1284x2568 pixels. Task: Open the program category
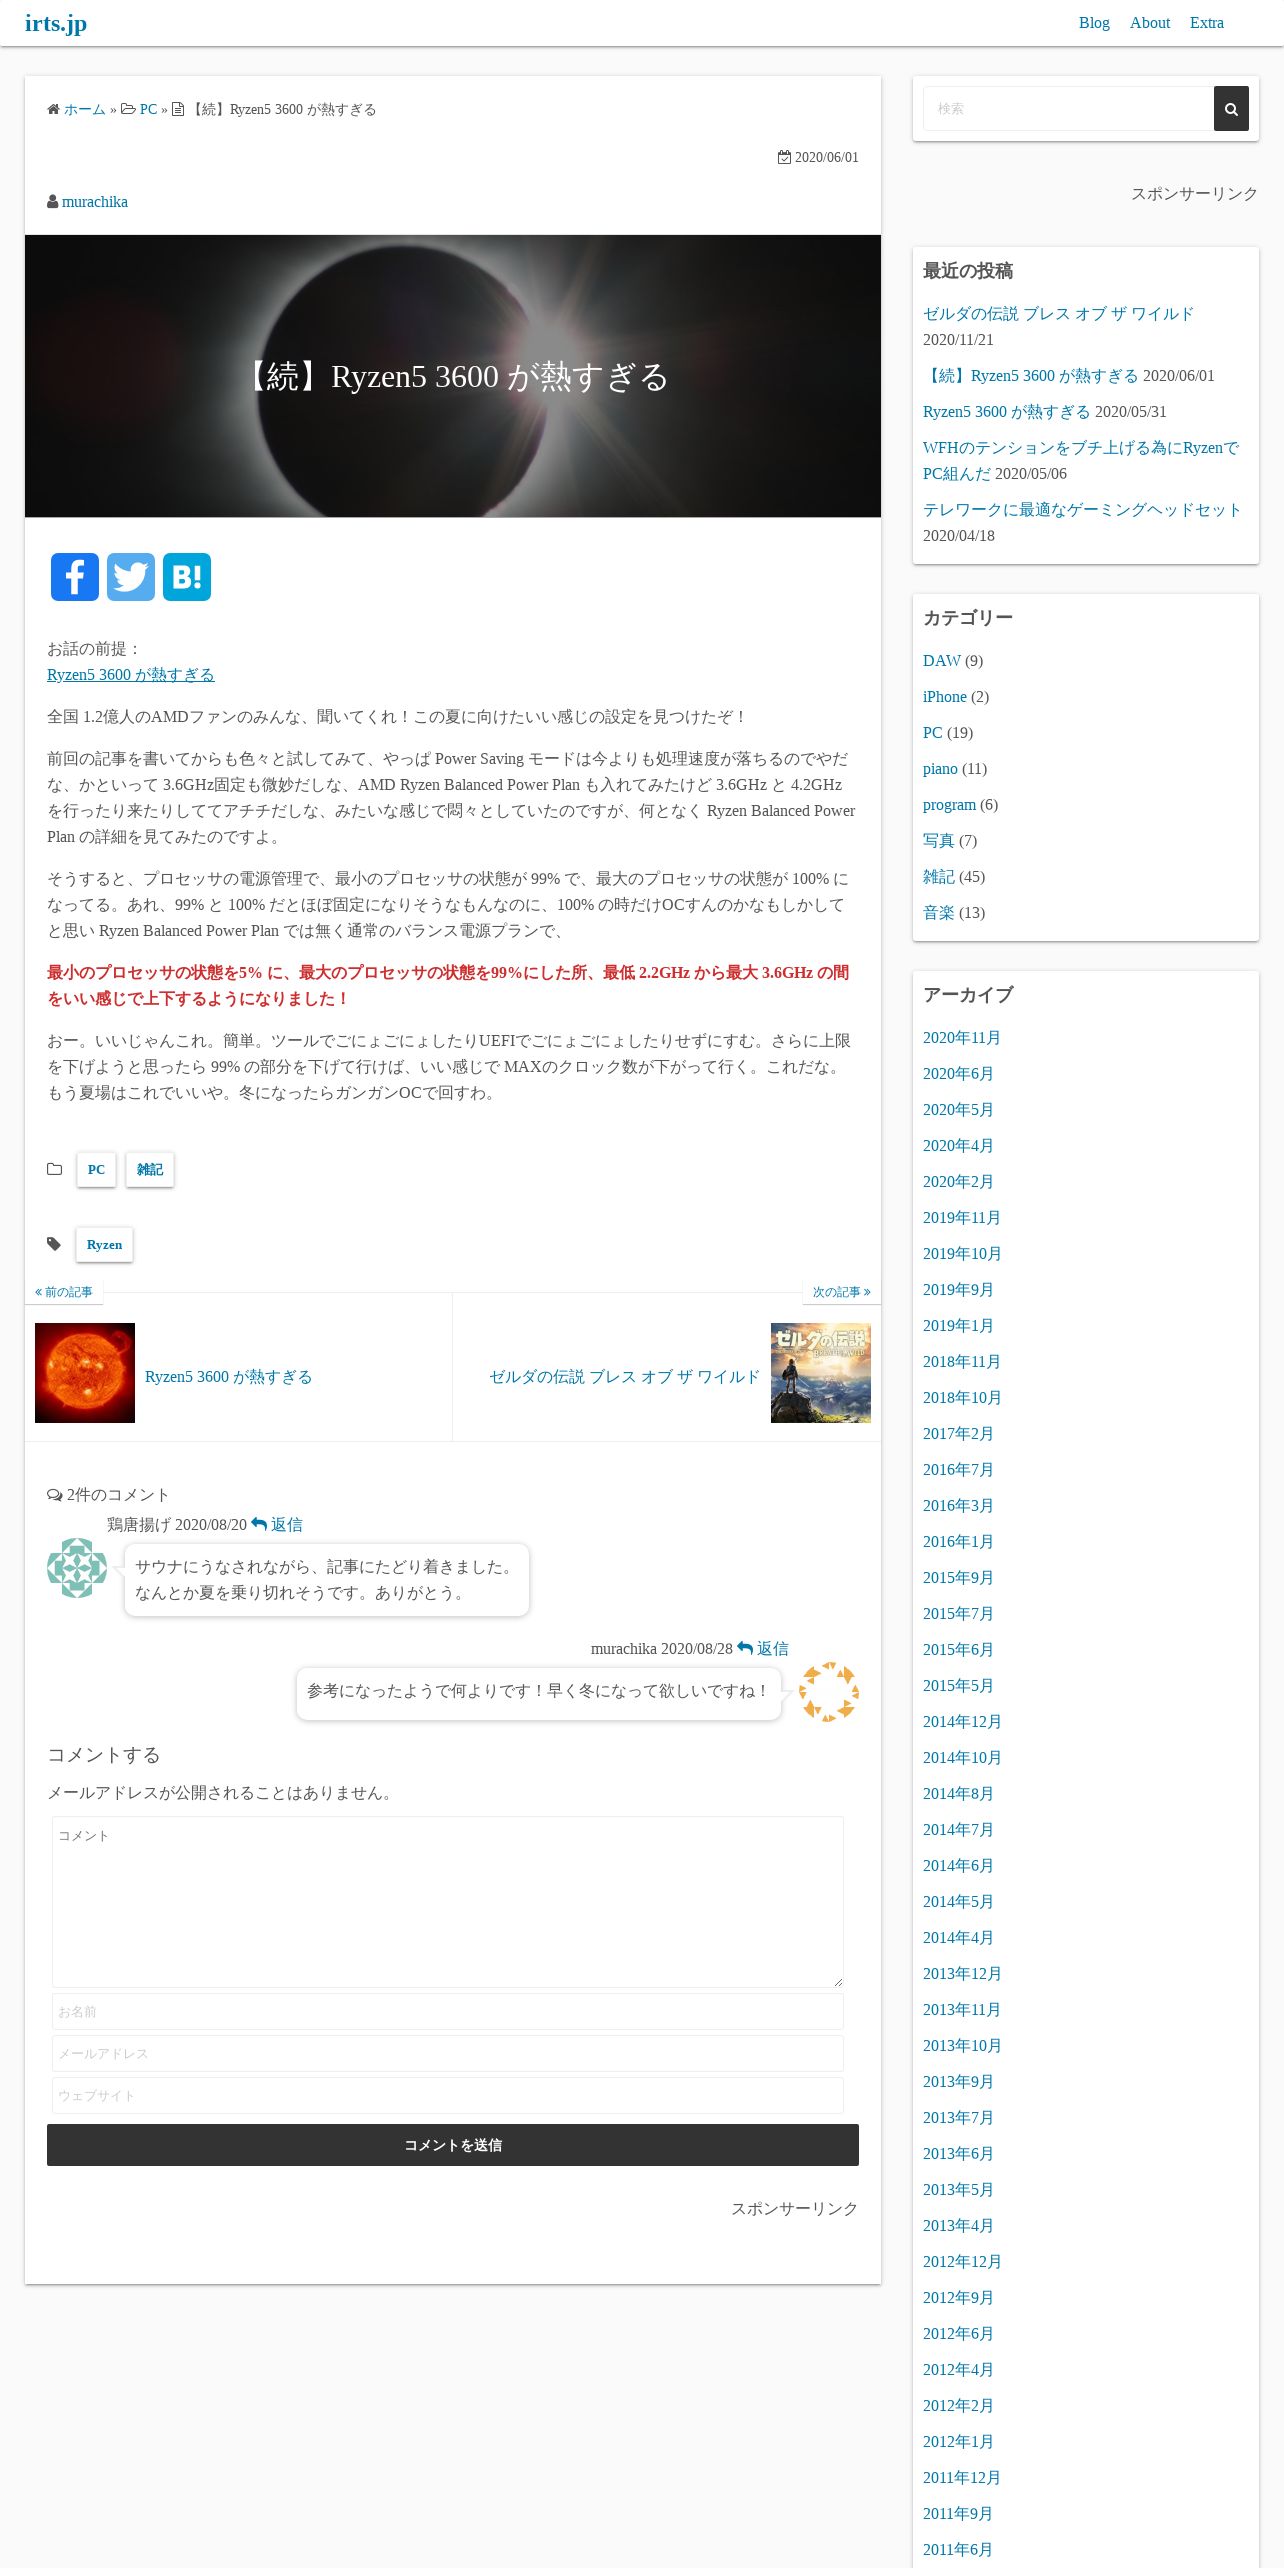coord(949,805)
